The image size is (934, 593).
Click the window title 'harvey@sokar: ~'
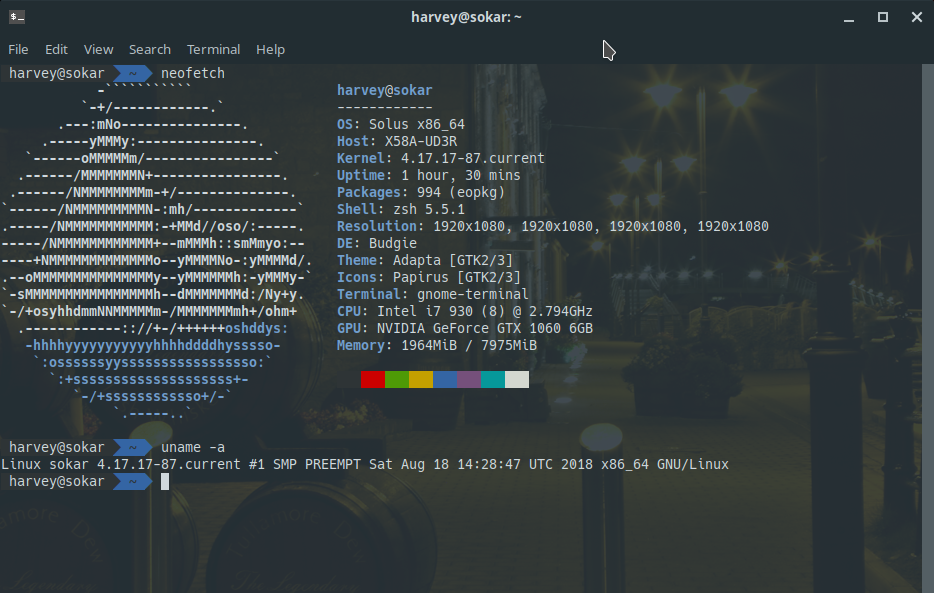tap(466, 17)
